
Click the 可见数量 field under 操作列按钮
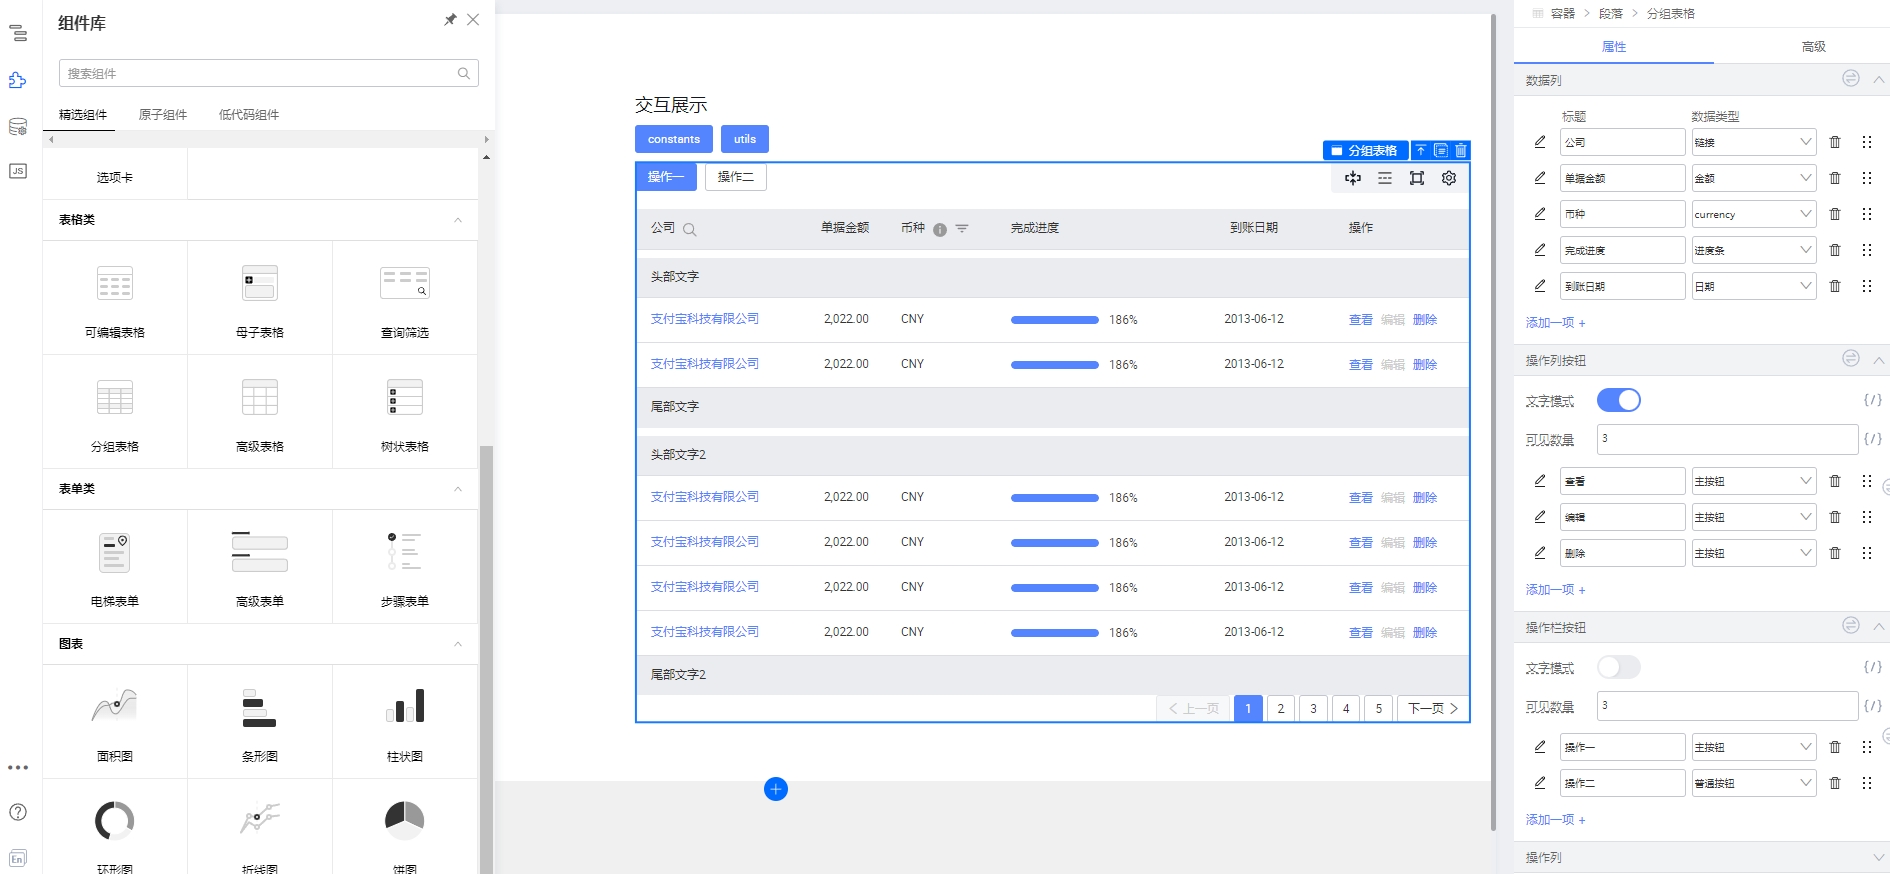click(1727, 438)
